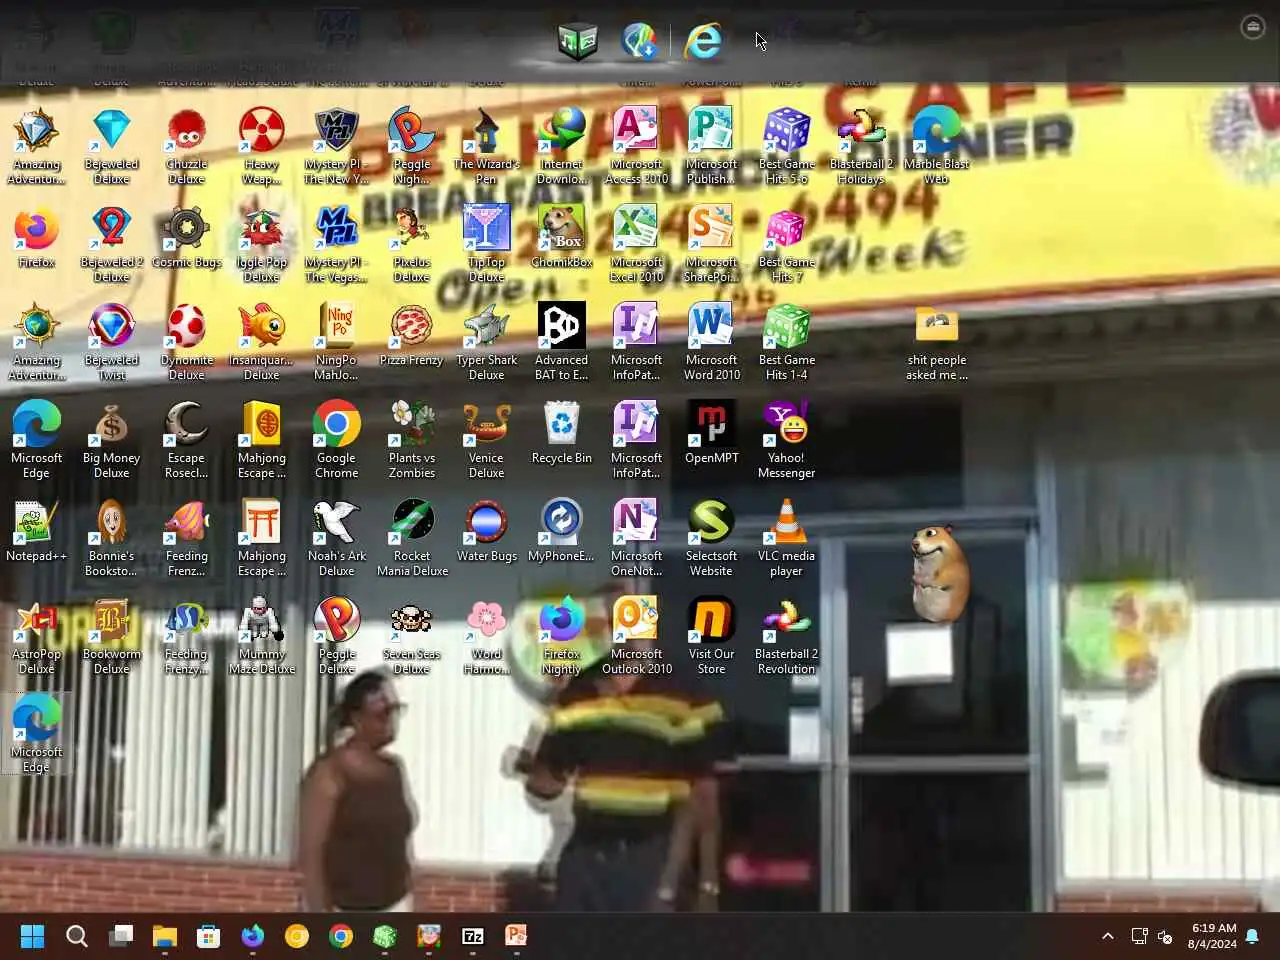Open Microsoft Outlook 2010

637,637
